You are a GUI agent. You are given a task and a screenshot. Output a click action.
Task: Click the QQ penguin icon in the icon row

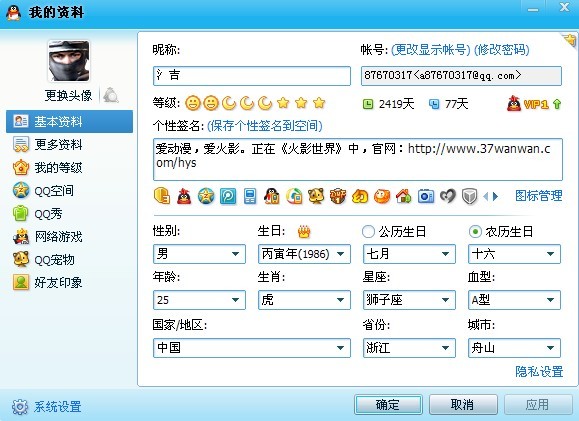coord(272,196)
